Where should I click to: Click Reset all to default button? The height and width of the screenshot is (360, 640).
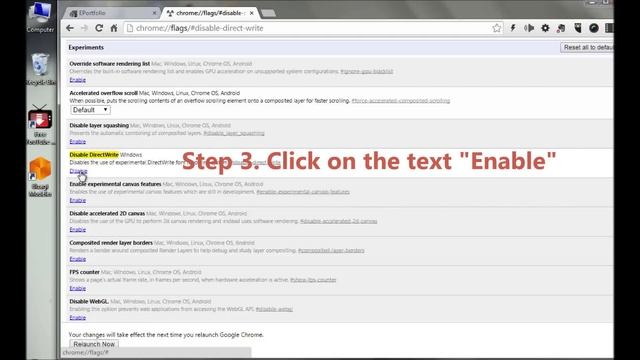point(587,47)
